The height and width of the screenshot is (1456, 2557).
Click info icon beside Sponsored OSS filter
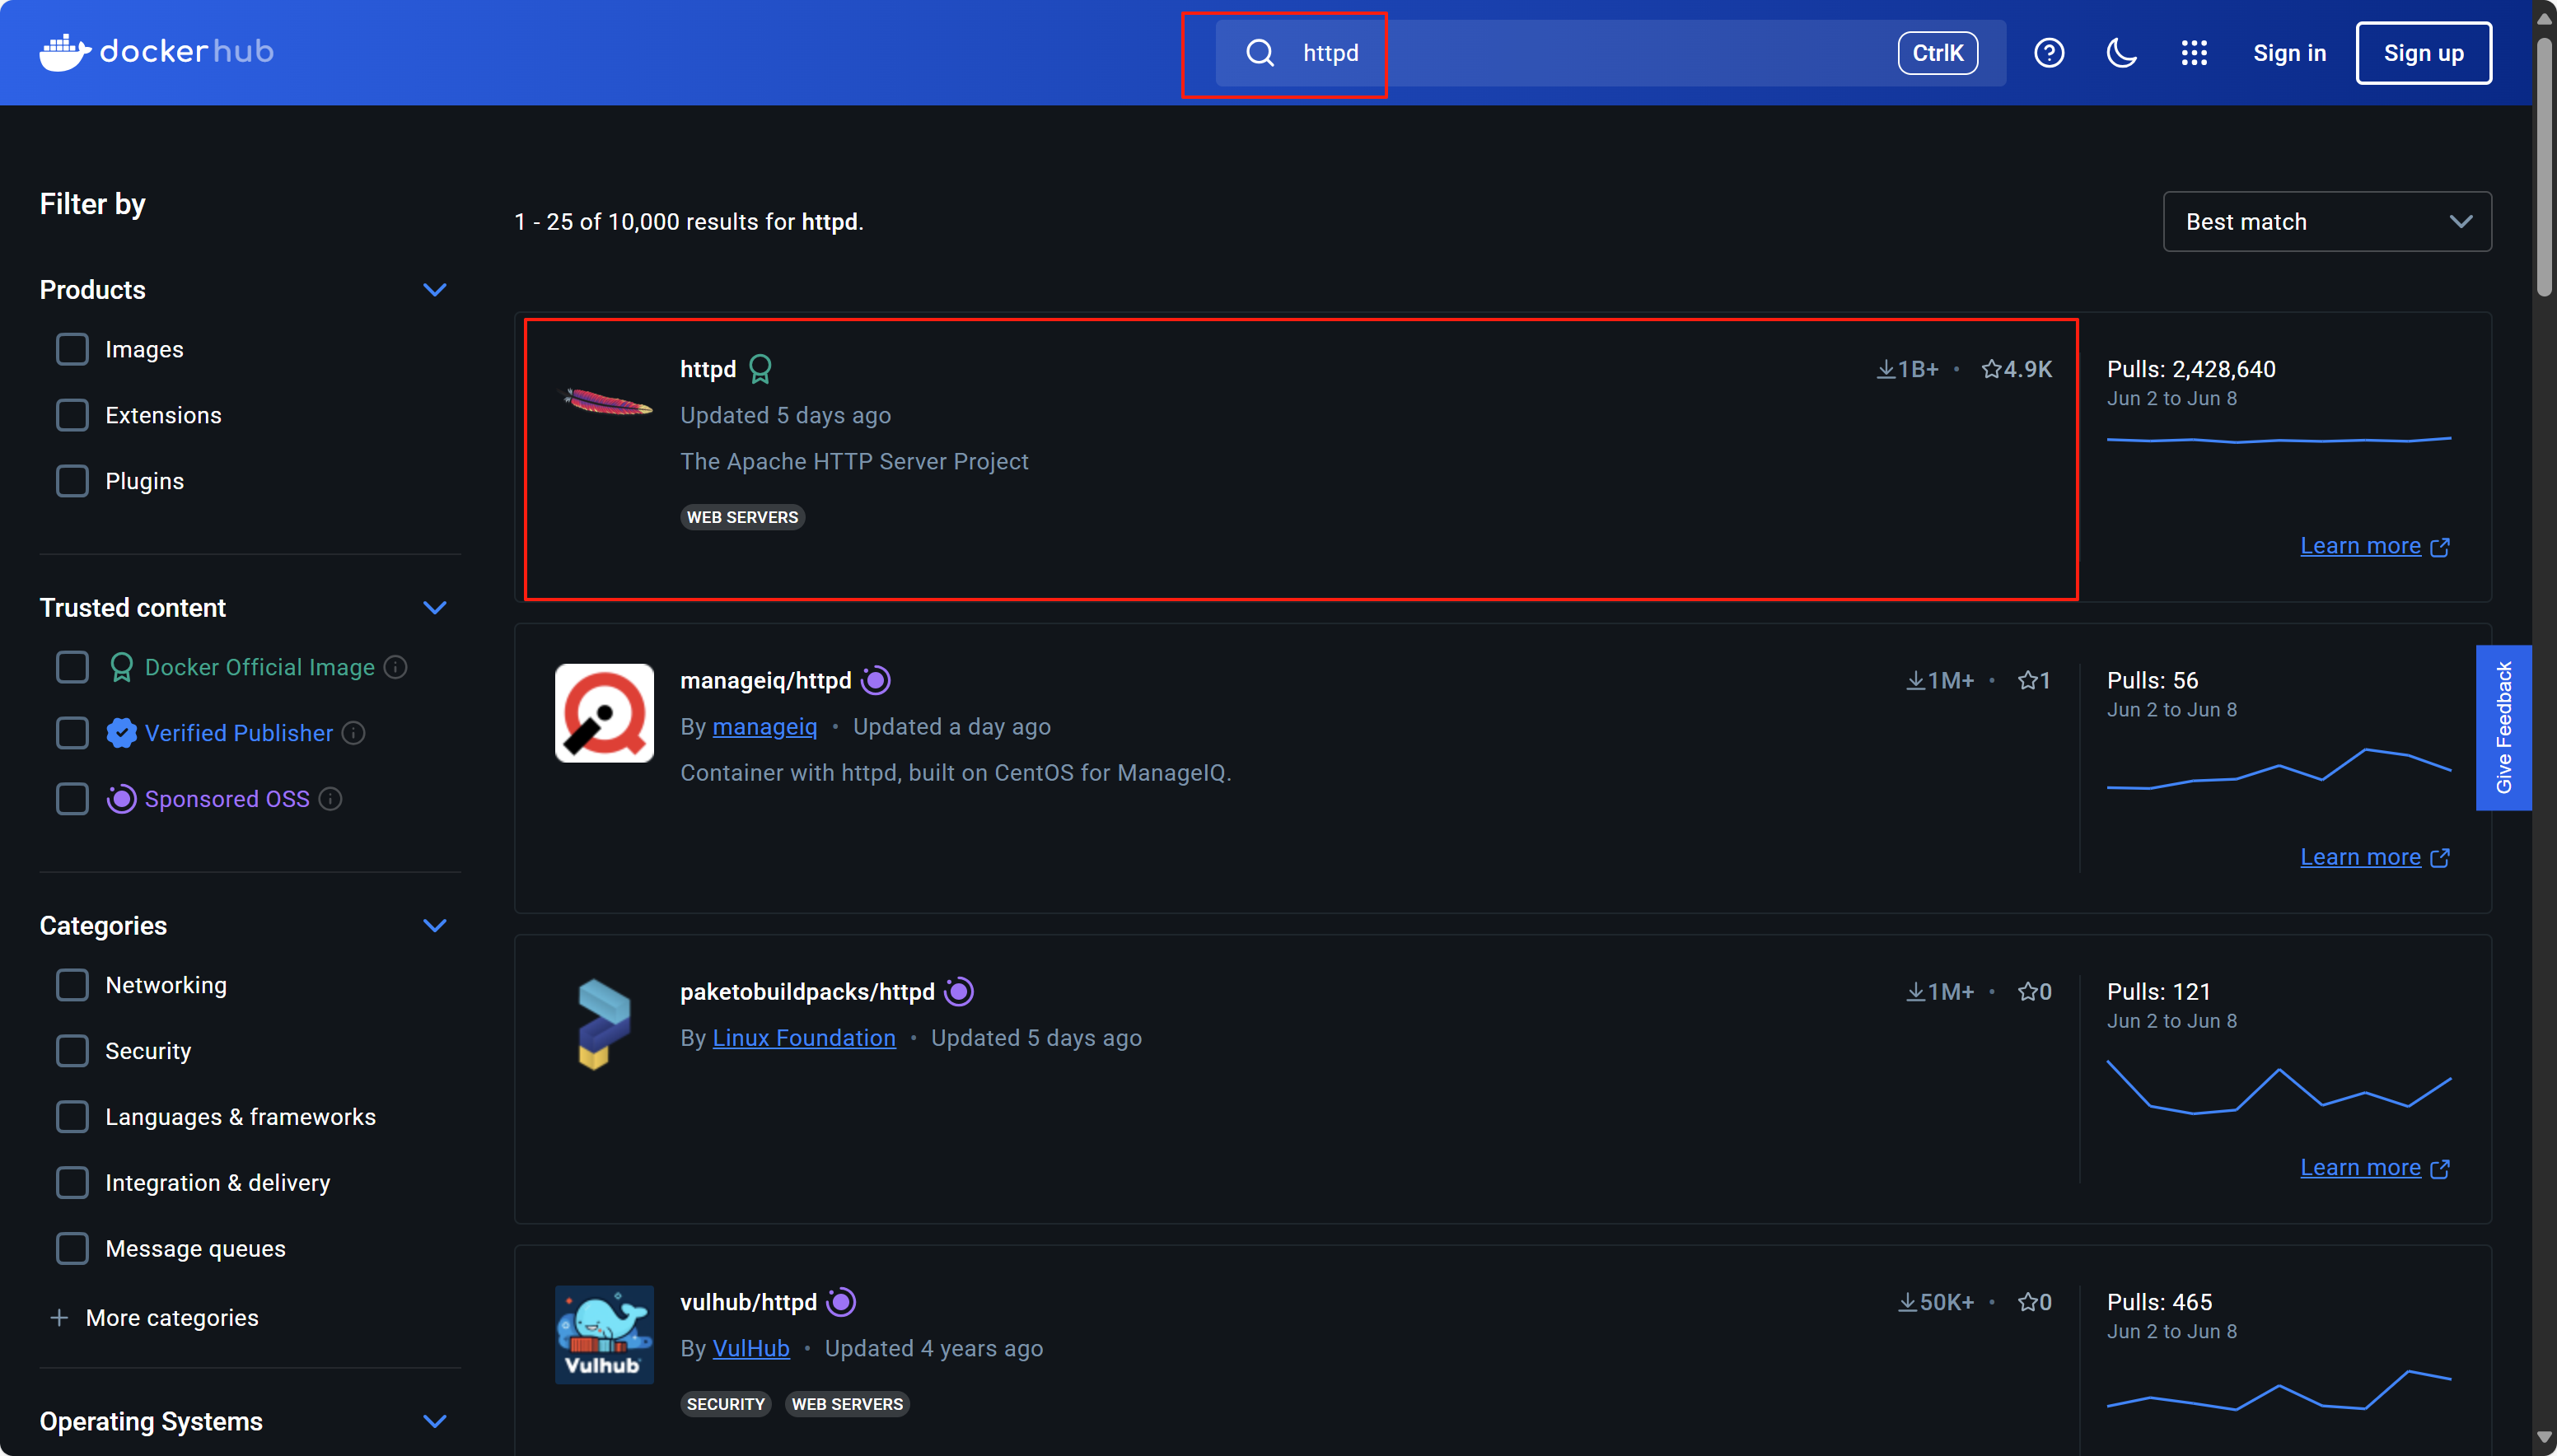coord(331,799)
